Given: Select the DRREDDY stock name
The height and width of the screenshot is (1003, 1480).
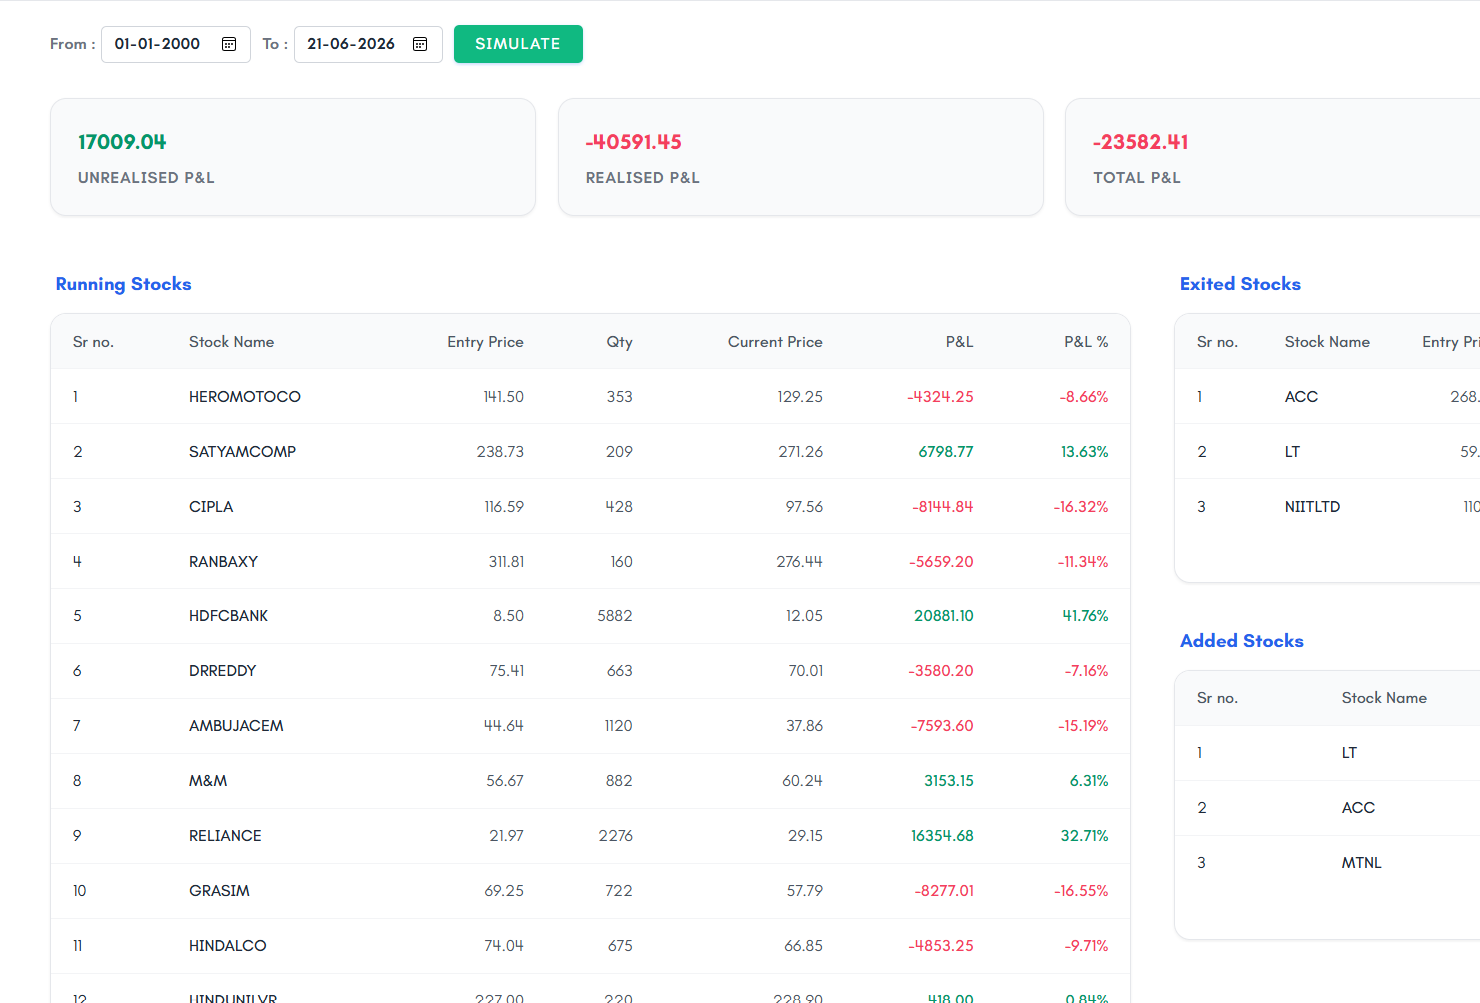Looking at the screenshot, I should click(222, 671).
